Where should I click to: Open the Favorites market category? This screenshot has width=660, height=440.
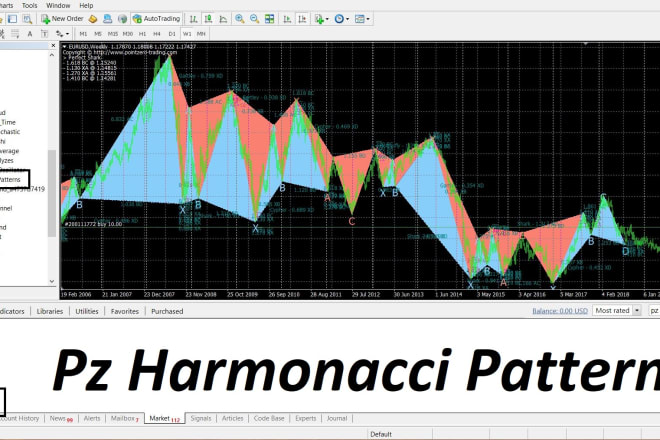(x=125, y=311)
